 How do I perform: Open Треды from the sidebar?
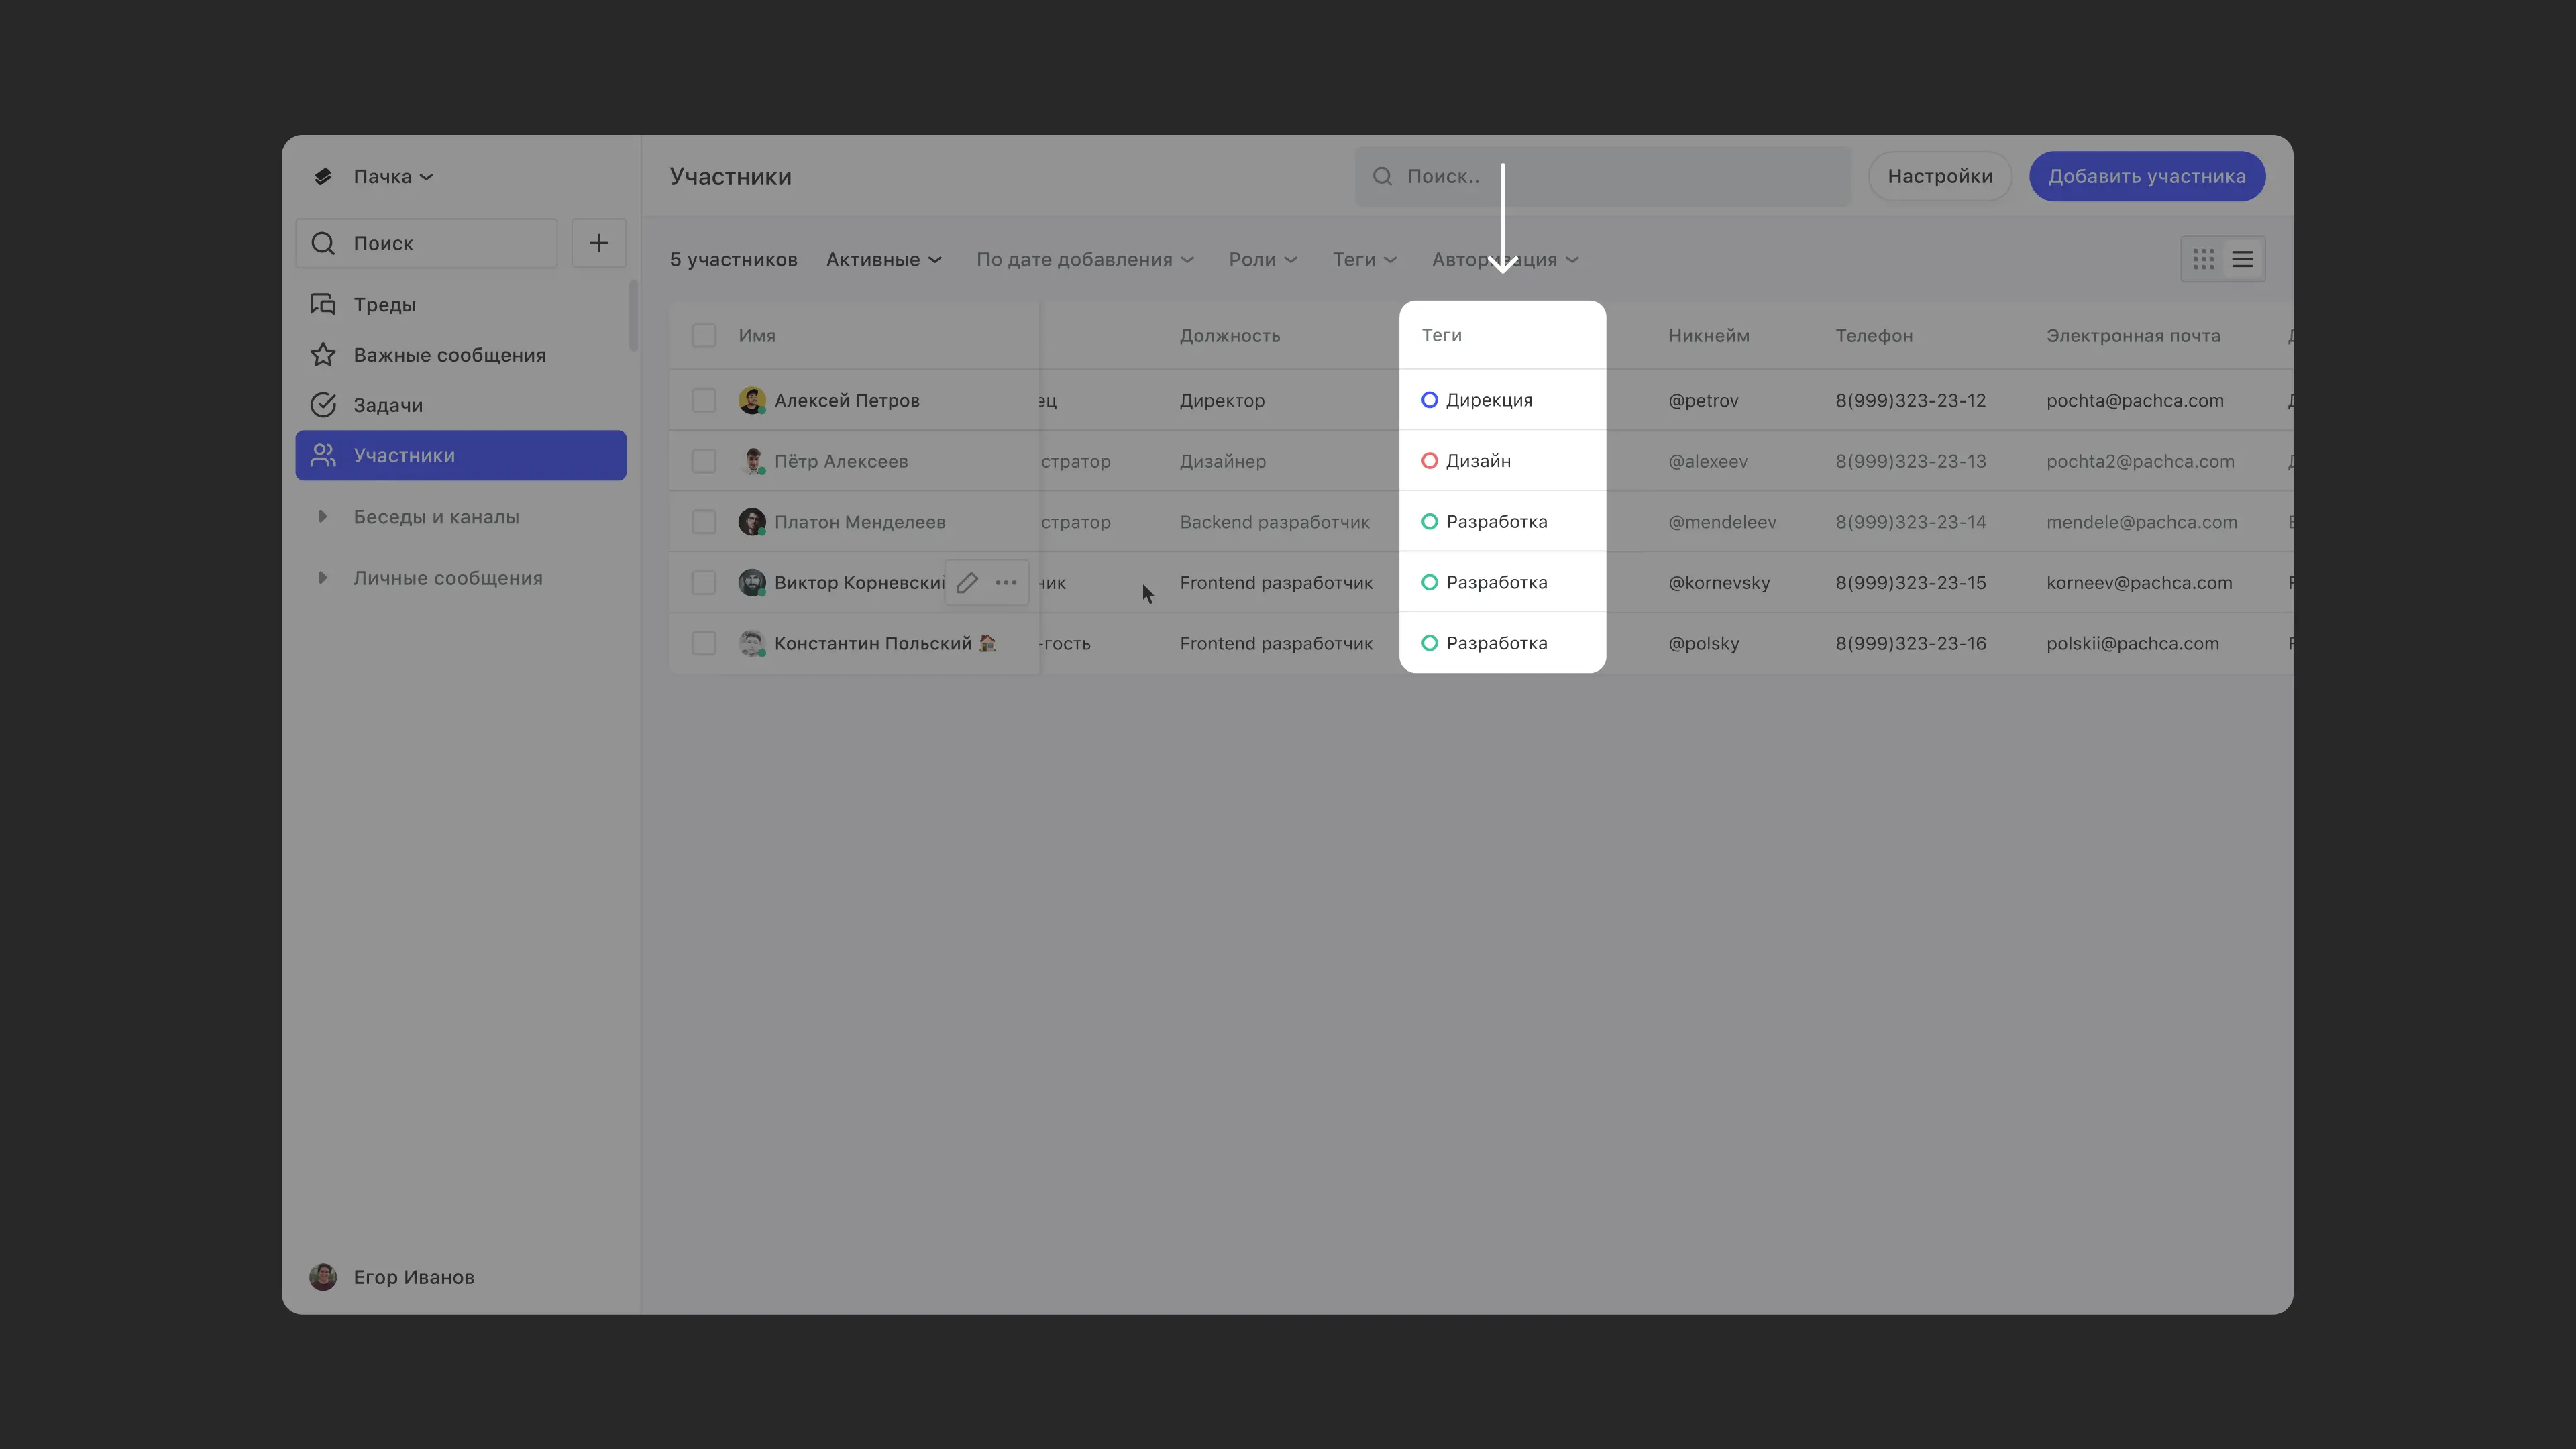384,305
